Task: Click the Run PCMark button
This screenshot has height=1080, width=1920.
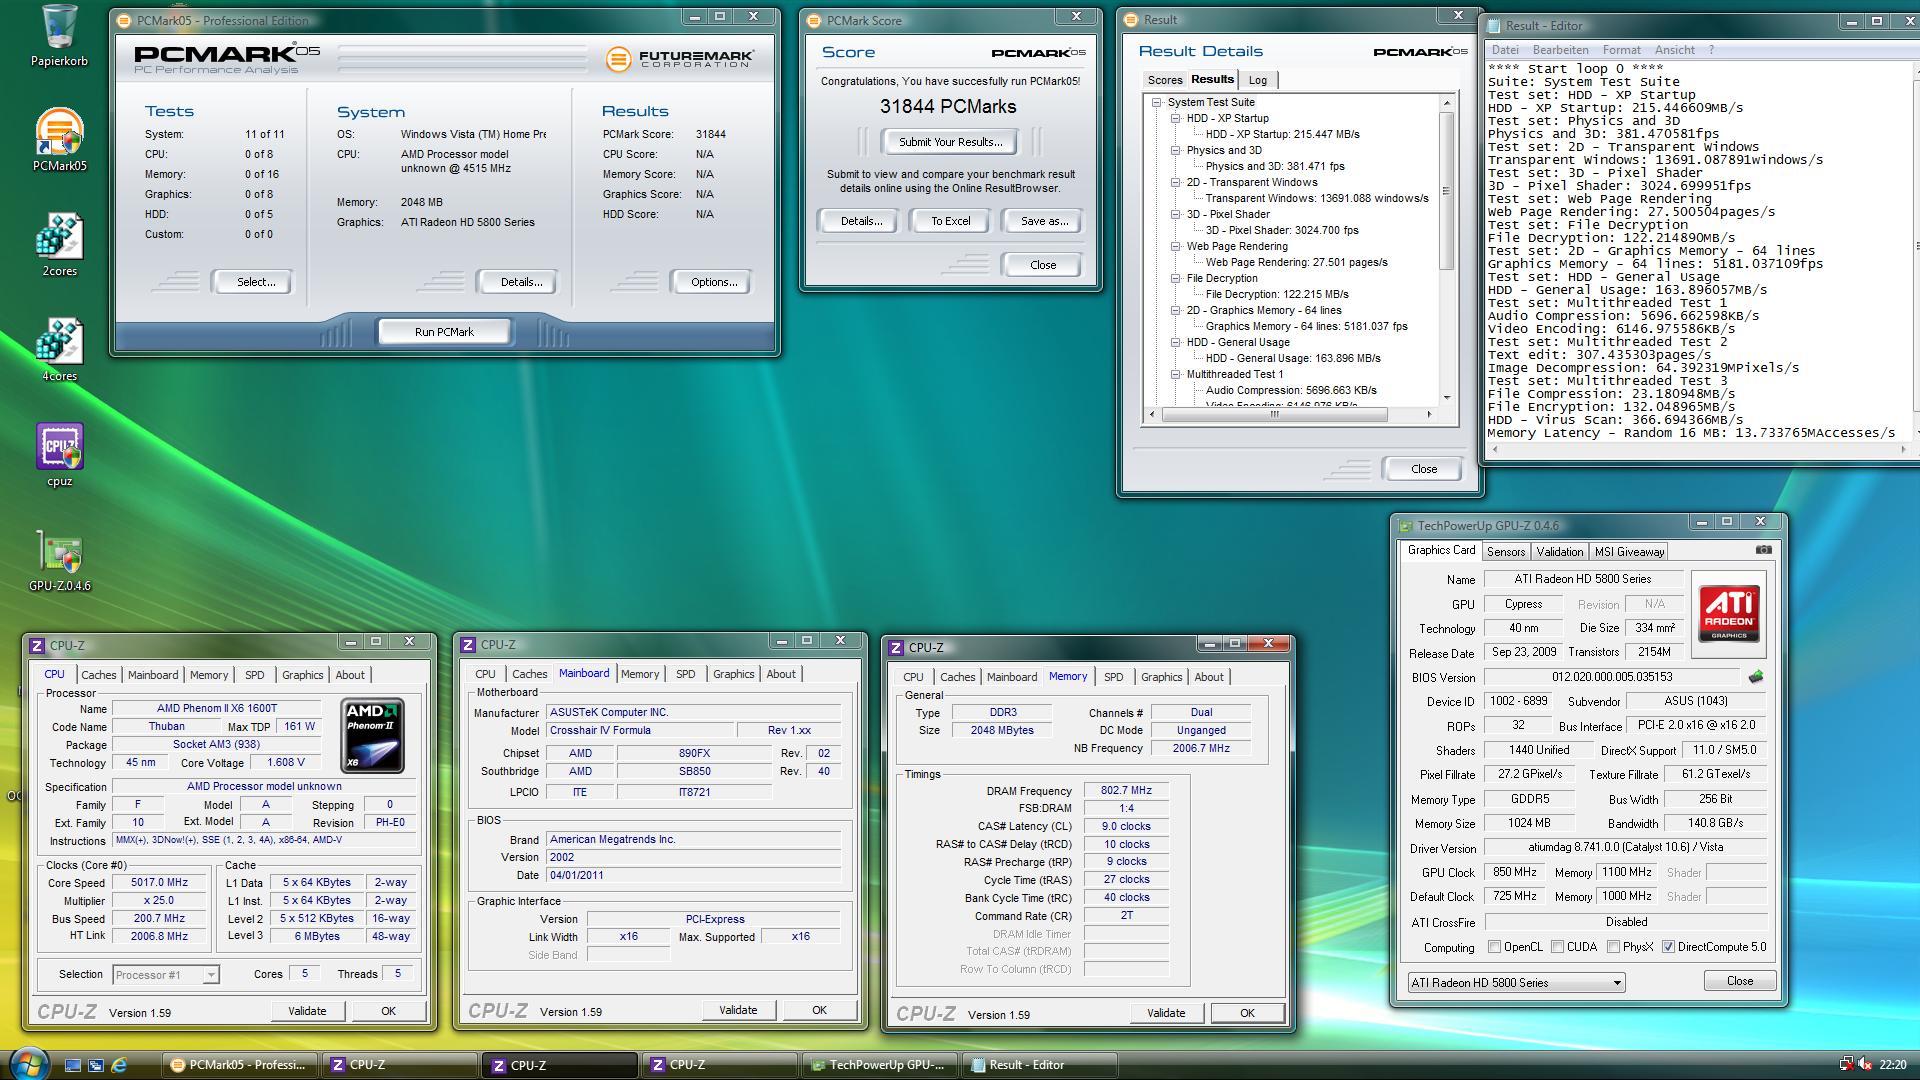Action: tap(444, 332)
